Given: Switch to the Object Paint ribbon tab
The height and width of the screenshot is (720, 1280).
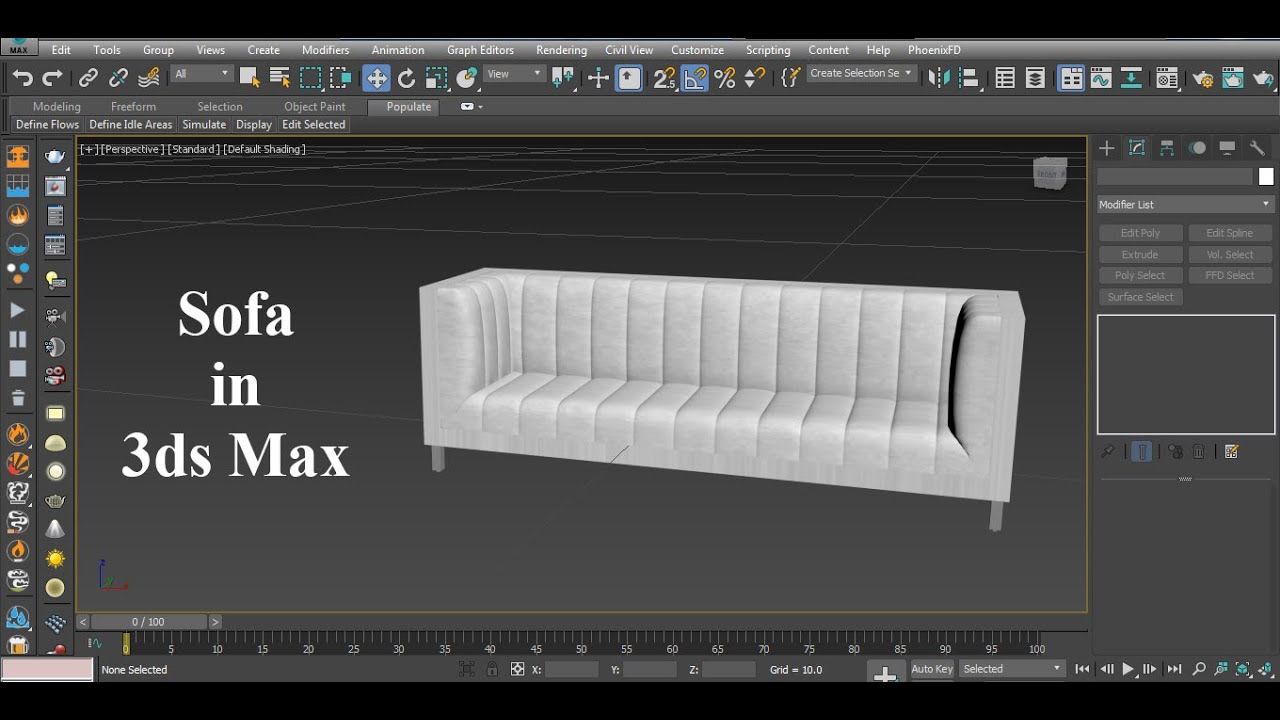Looking at the screenshot, I should pyautogui.click(x=315, y=107).
